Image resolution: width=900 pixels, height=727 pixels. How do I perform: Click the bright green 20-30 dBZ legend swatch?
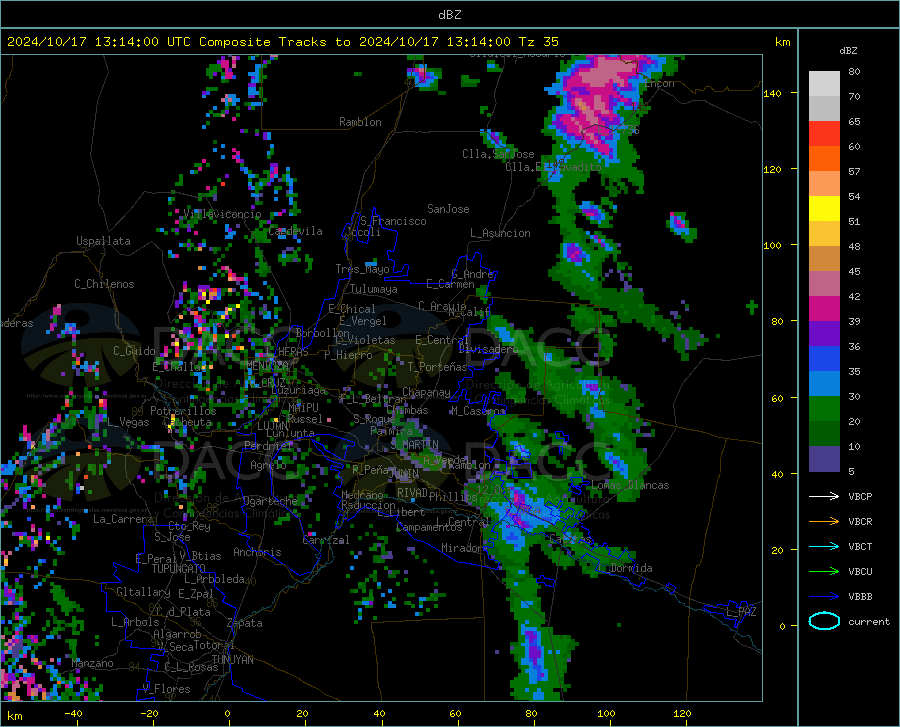[x=824, y=409]
